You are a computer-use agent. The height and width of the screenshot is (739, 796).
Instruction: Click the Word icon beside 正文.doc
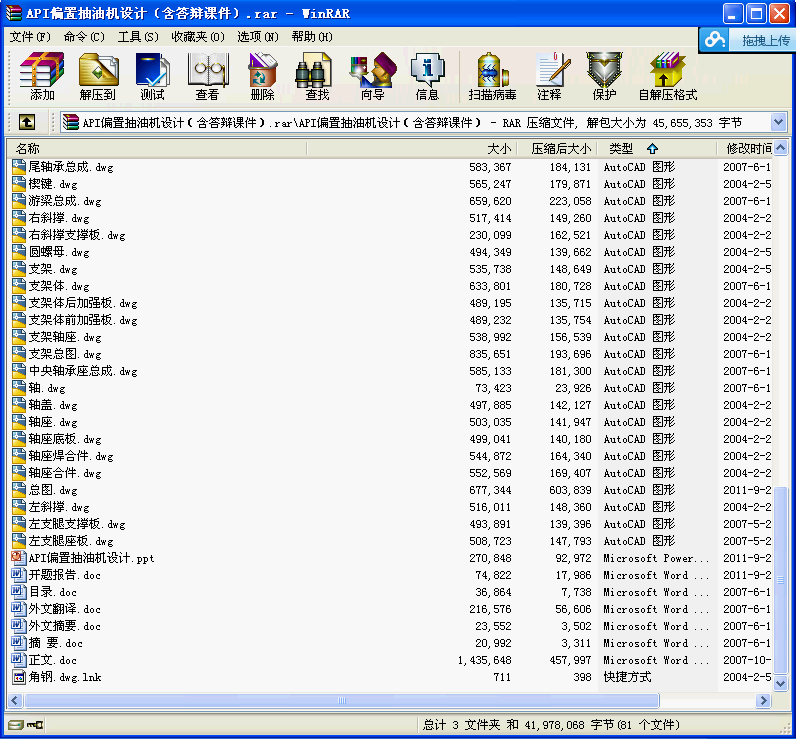(19, 660)
